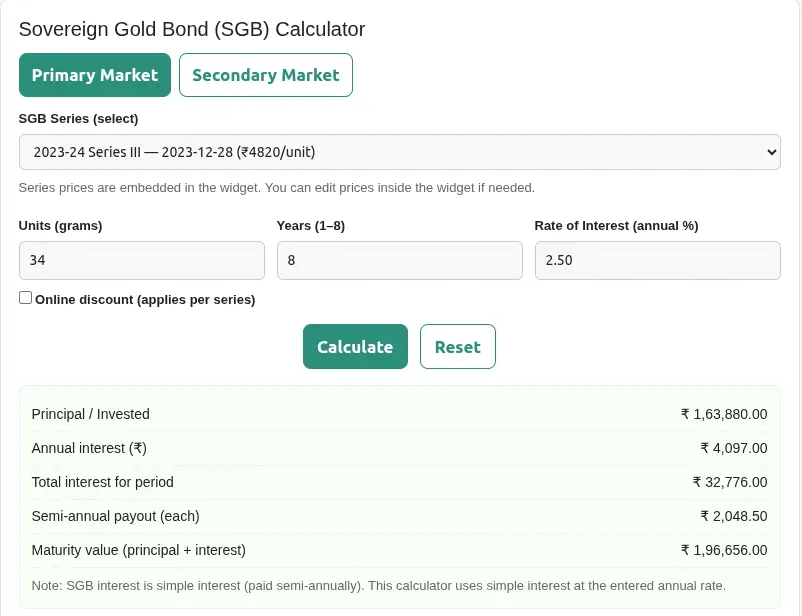Expand the SGB Series dropdown
Image resolution: width=802 pixels, height=616 pixels.
tap(398, 152)
